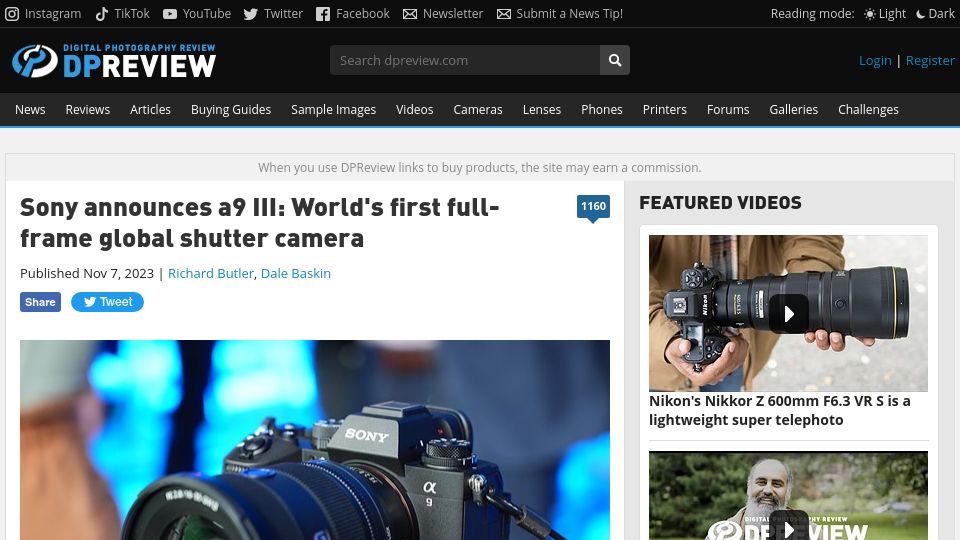Play the Nikkor Z 600mm video
This screenshot has width=960, height=540.
(789, 313)
